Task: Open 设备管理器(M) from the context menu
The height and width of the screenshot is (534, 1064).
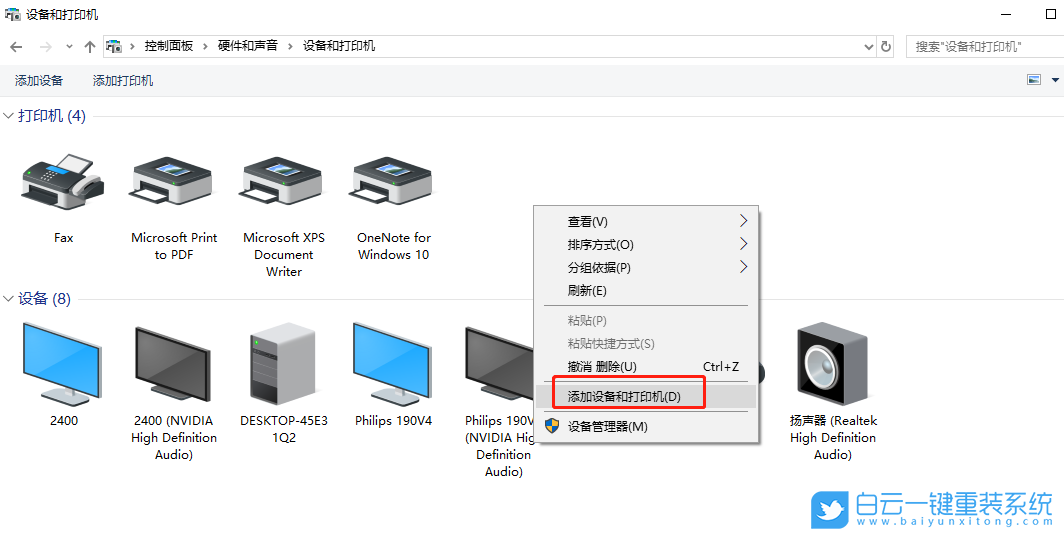Action: pos(647,426)
